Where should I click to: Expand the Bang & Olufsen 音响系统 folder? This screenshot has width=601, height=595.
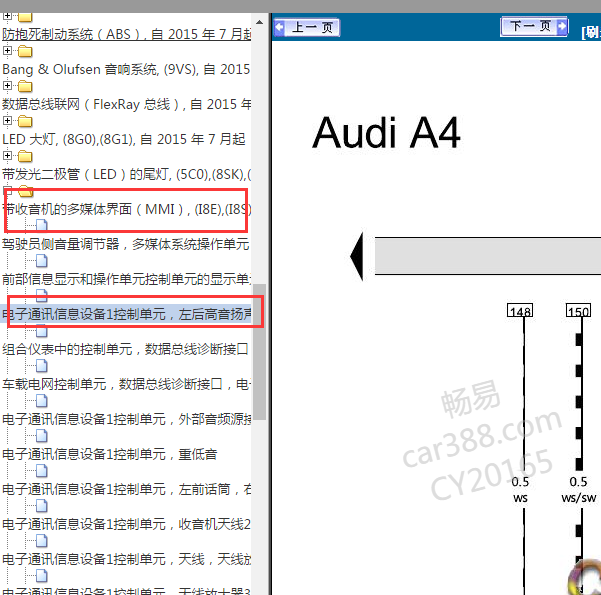(7, 50)
